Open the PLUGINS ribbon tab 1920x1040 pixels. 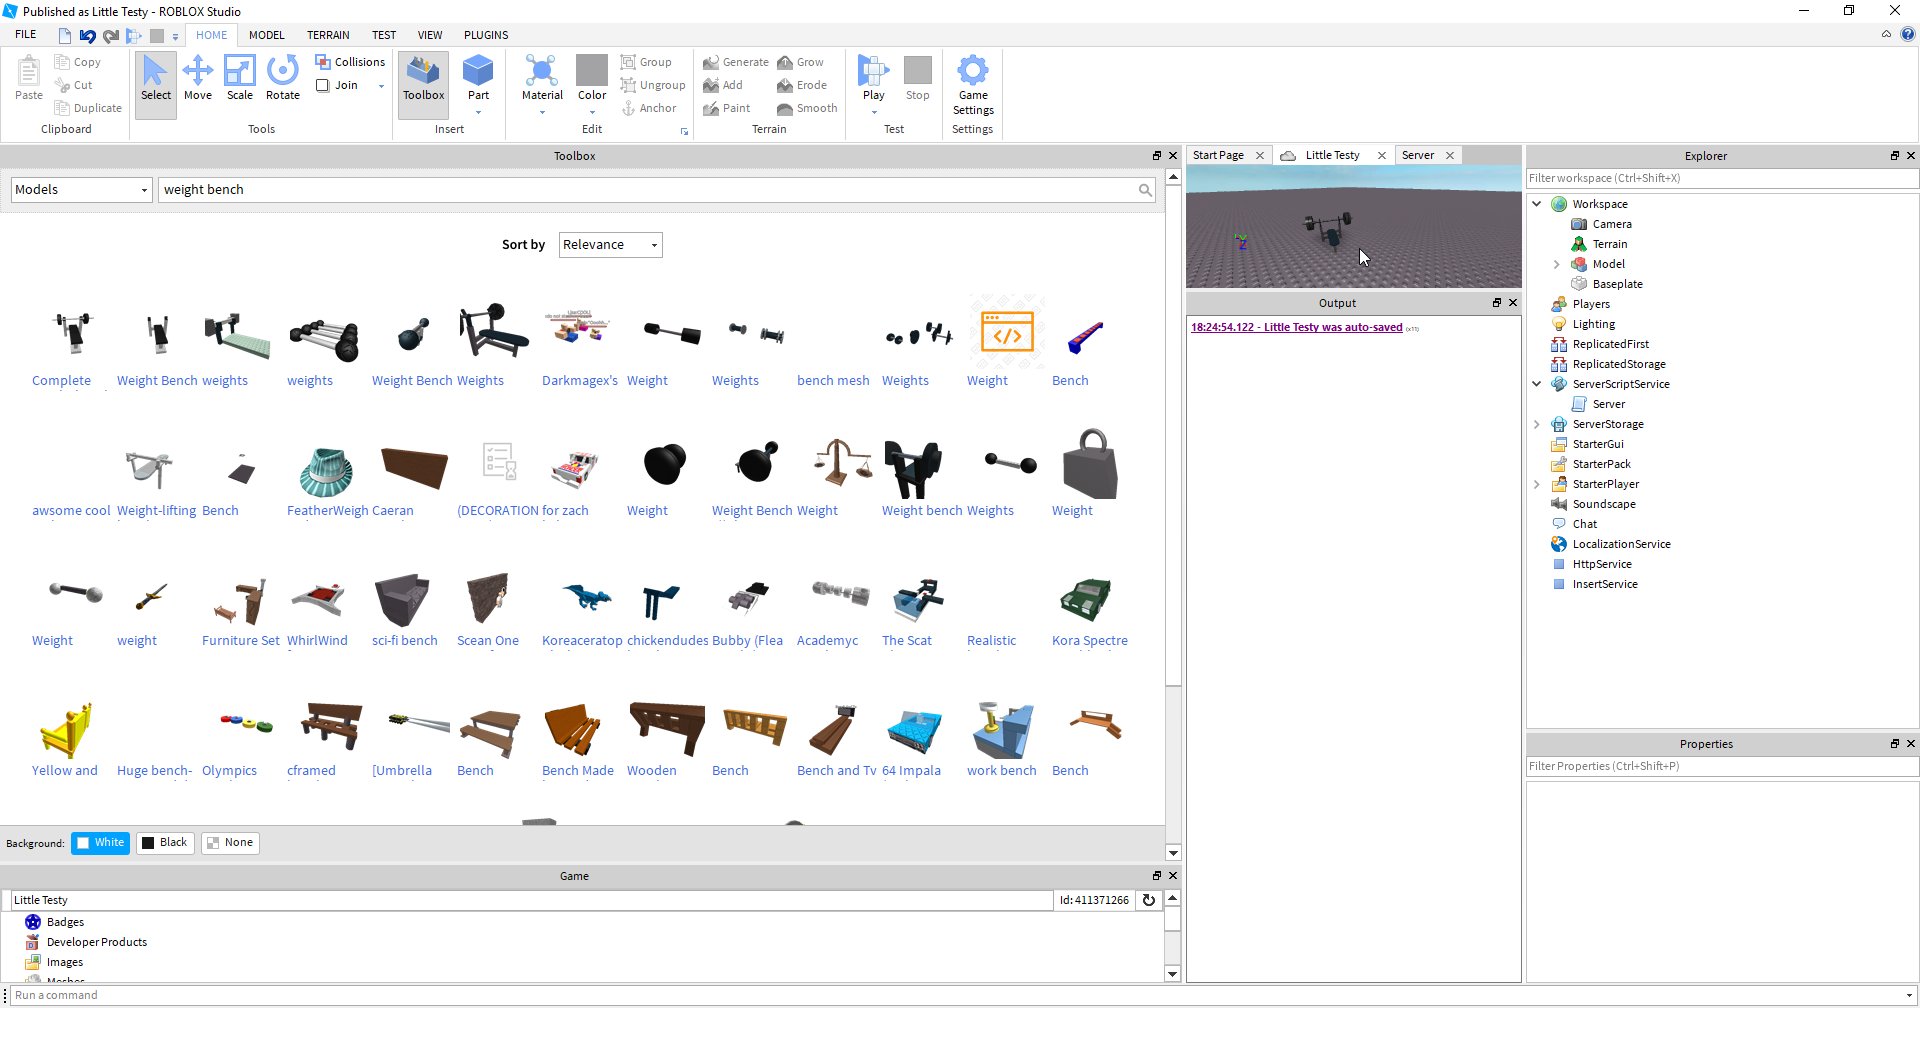(486, 35)
